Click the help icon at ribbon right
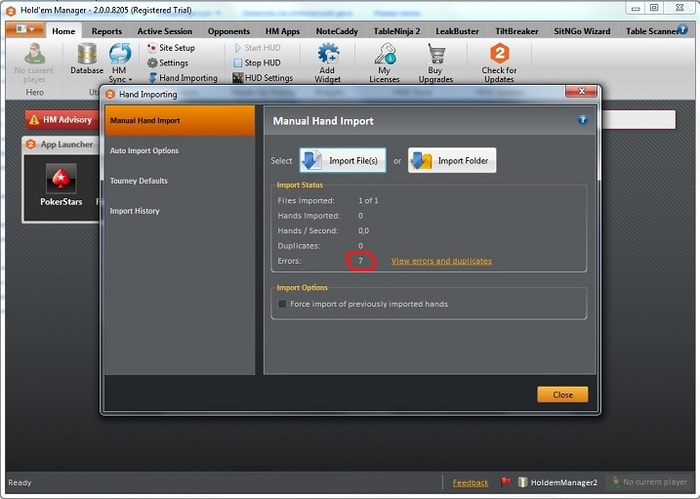Viewport: 700px width, 499px height. [x=682, y=29]
